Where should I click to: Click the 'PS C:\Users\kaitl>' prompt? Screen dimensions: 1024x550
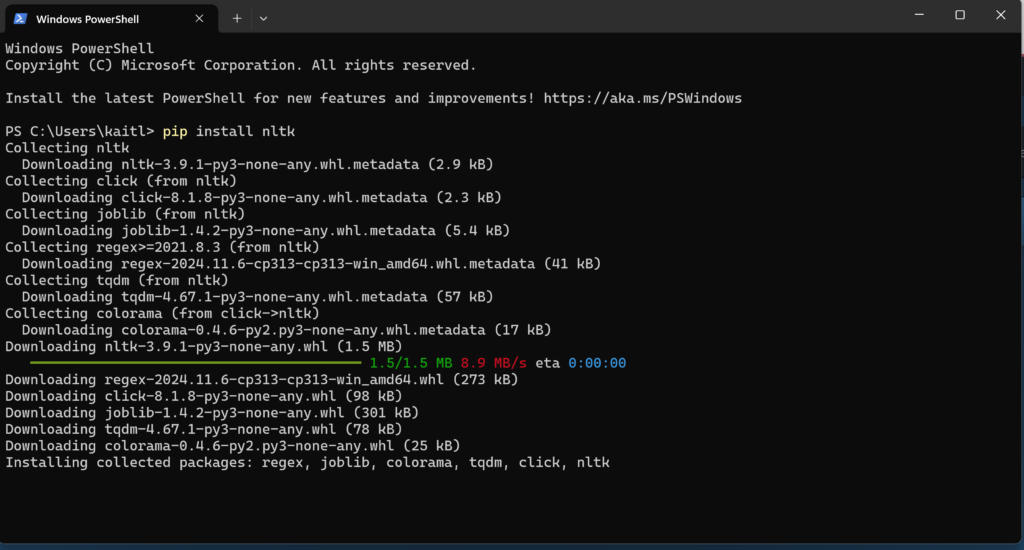(80, 131)
